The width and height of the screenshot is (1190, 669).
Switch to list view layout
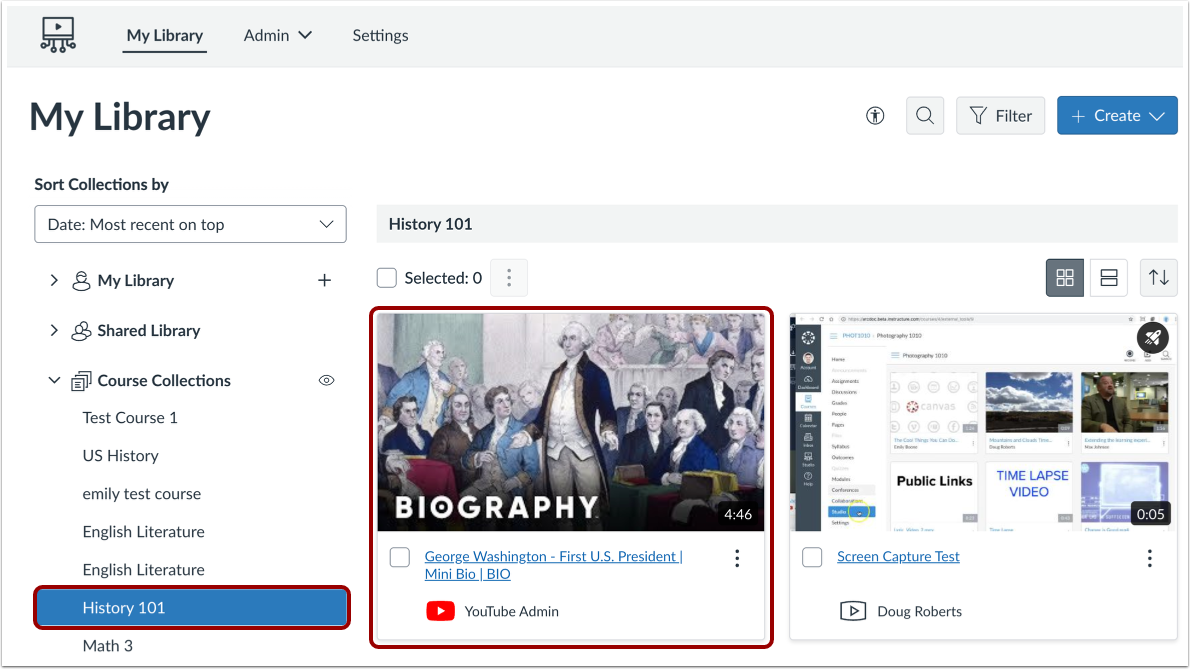click(1108, 277)
